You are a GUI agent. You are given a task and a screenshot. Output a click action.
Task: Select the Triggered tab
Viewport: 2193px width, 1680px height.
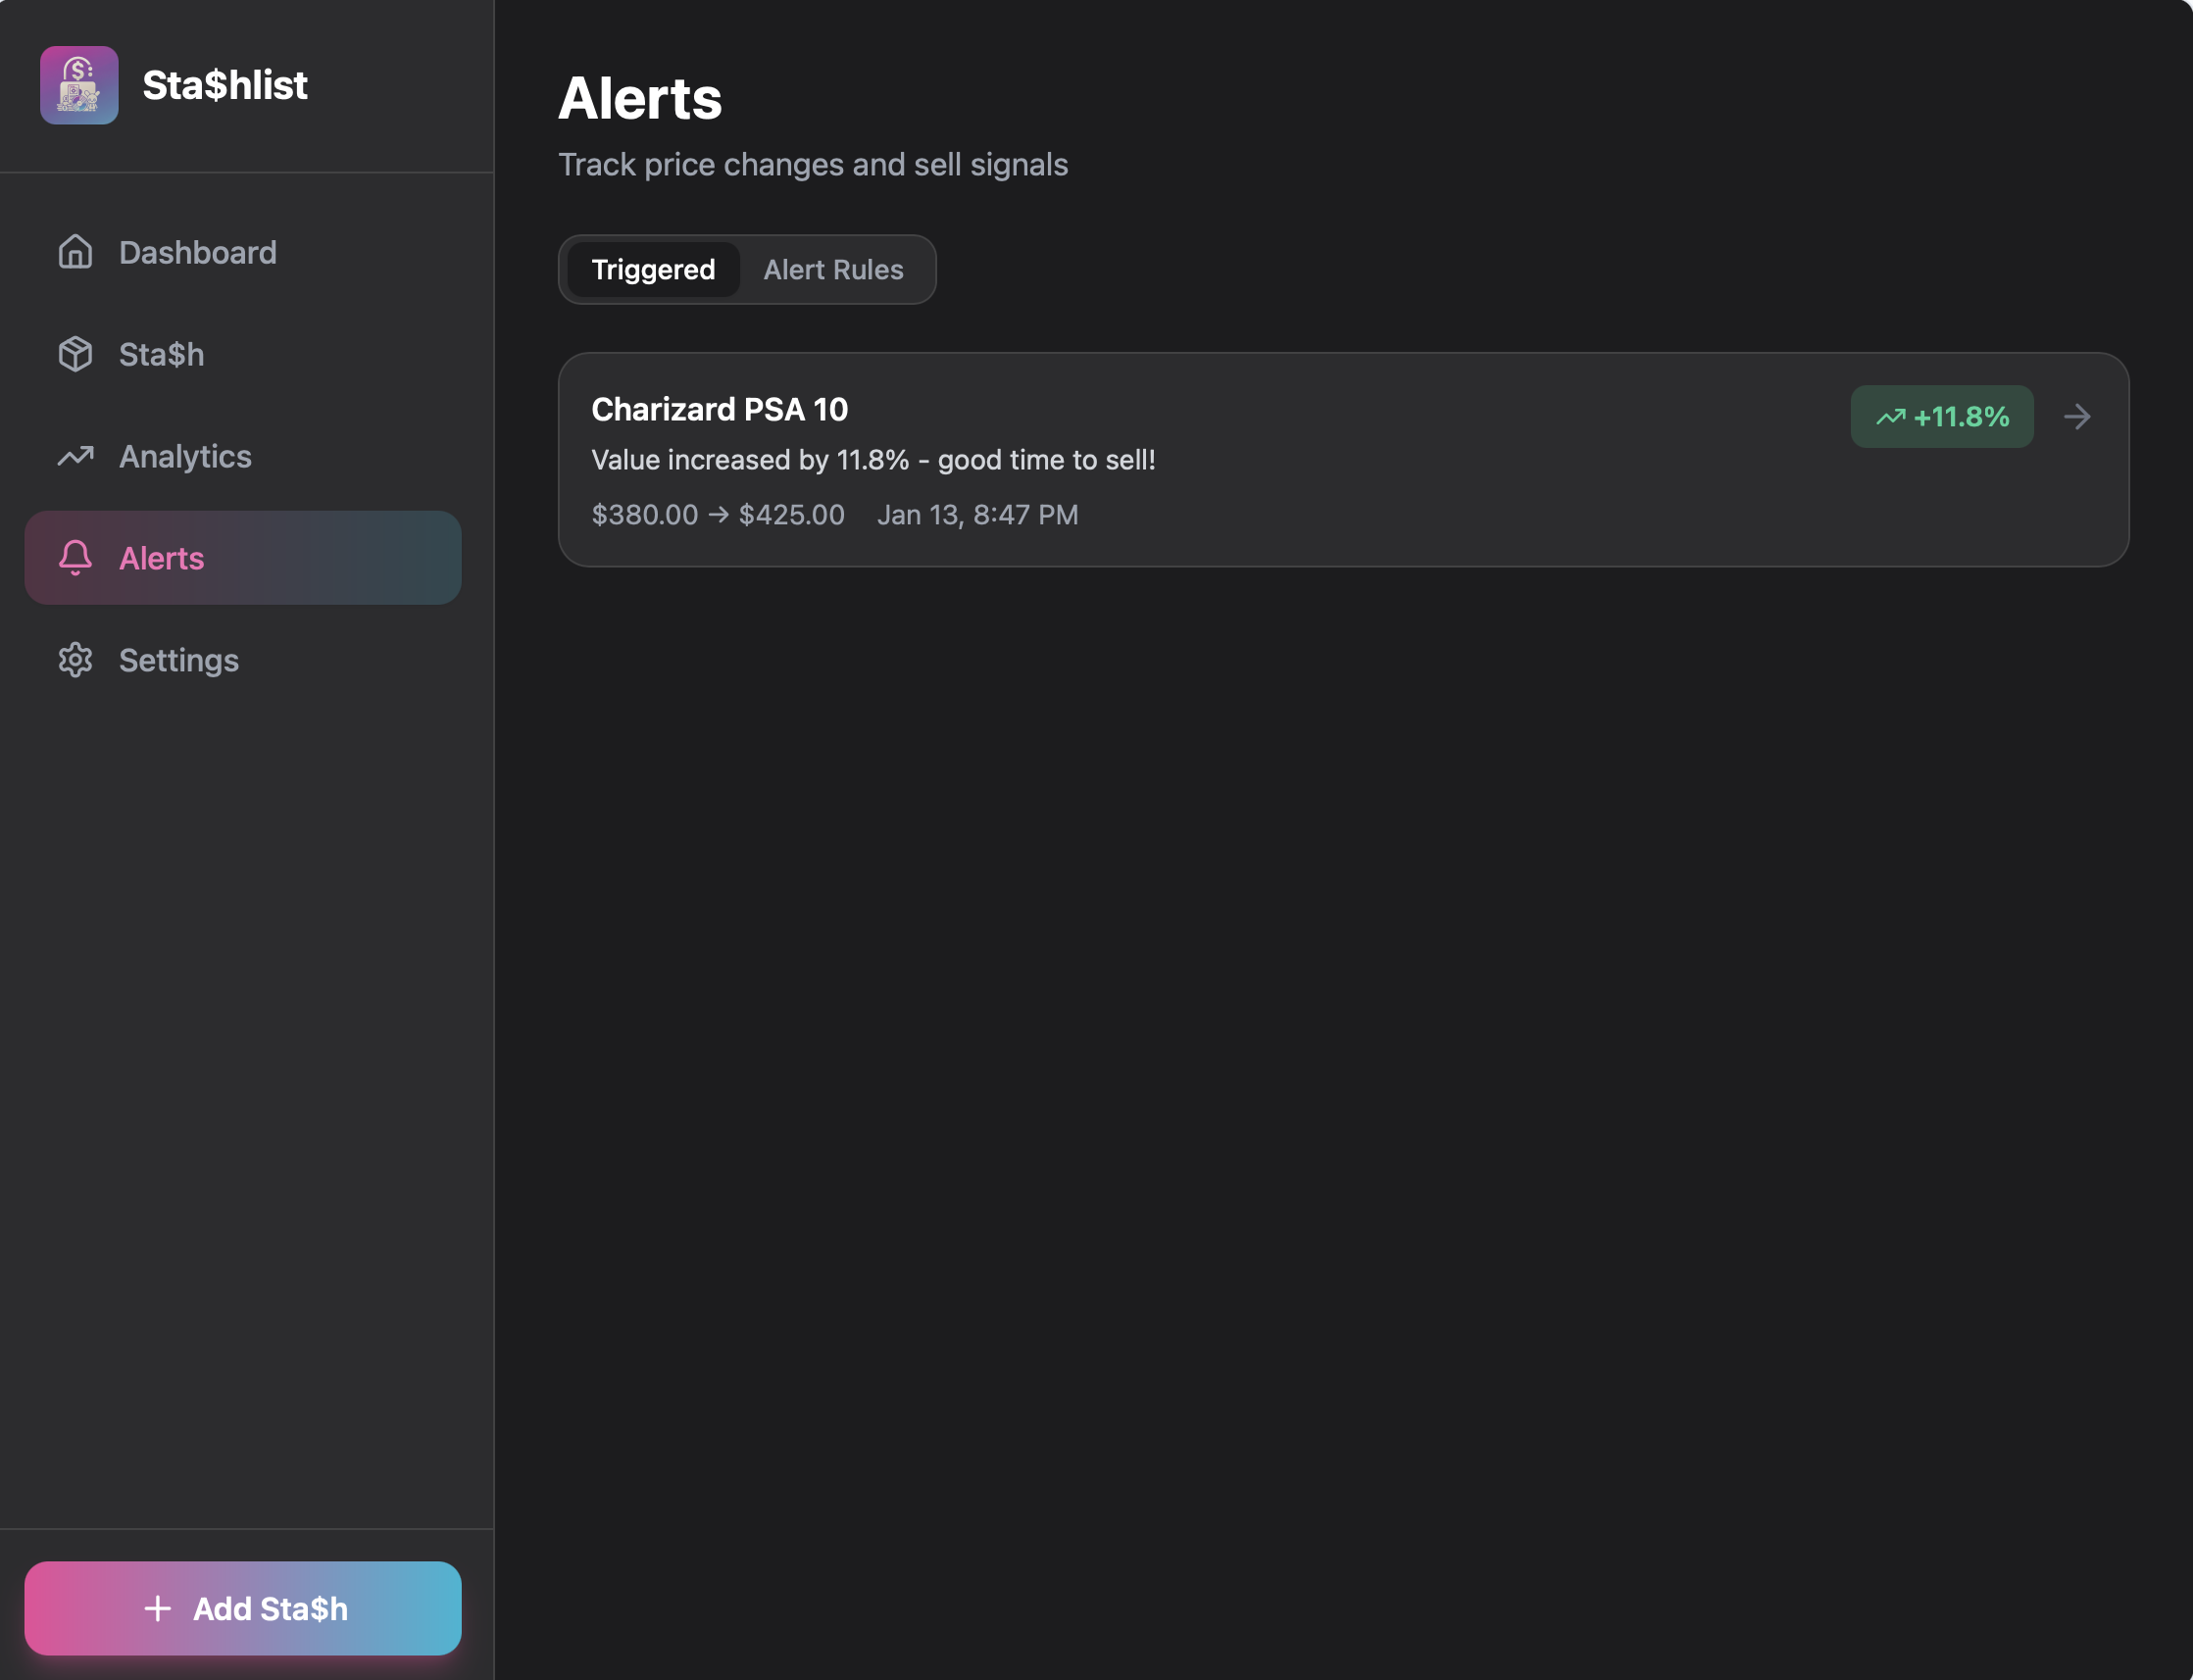[x=653, y=270]
